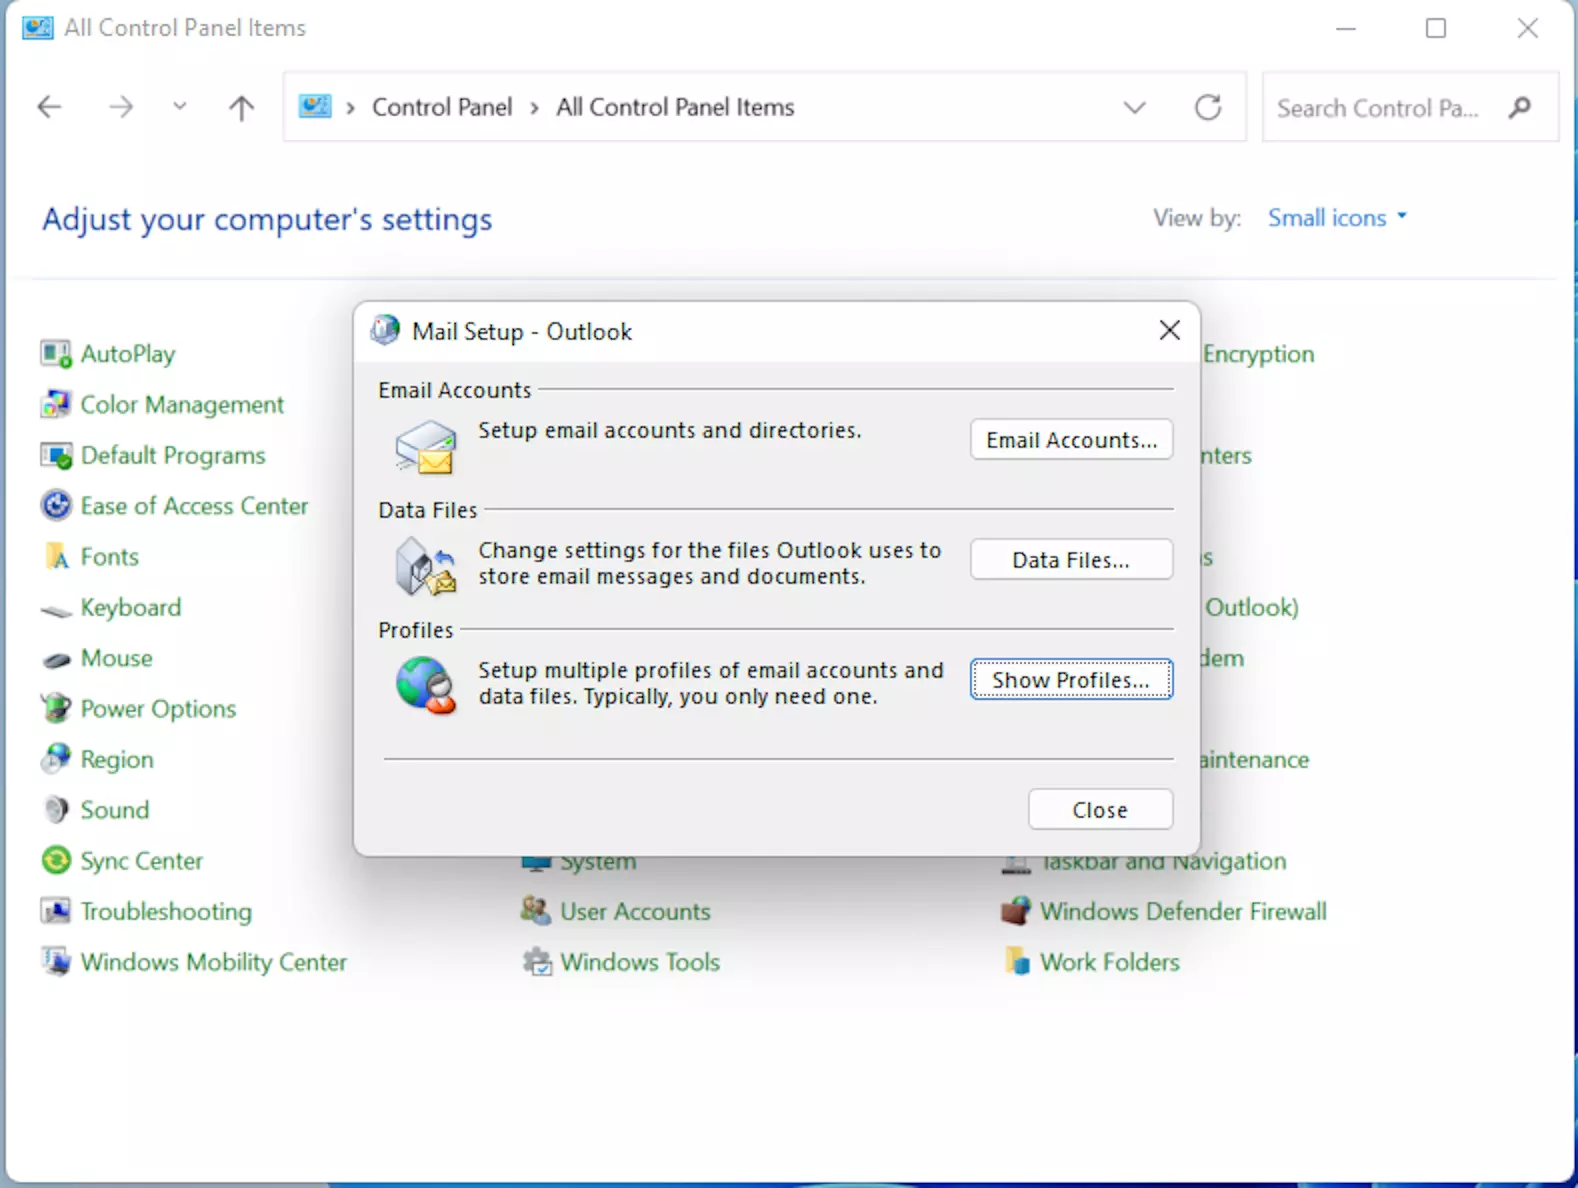Click the Encryption item text

point(1258,354)
